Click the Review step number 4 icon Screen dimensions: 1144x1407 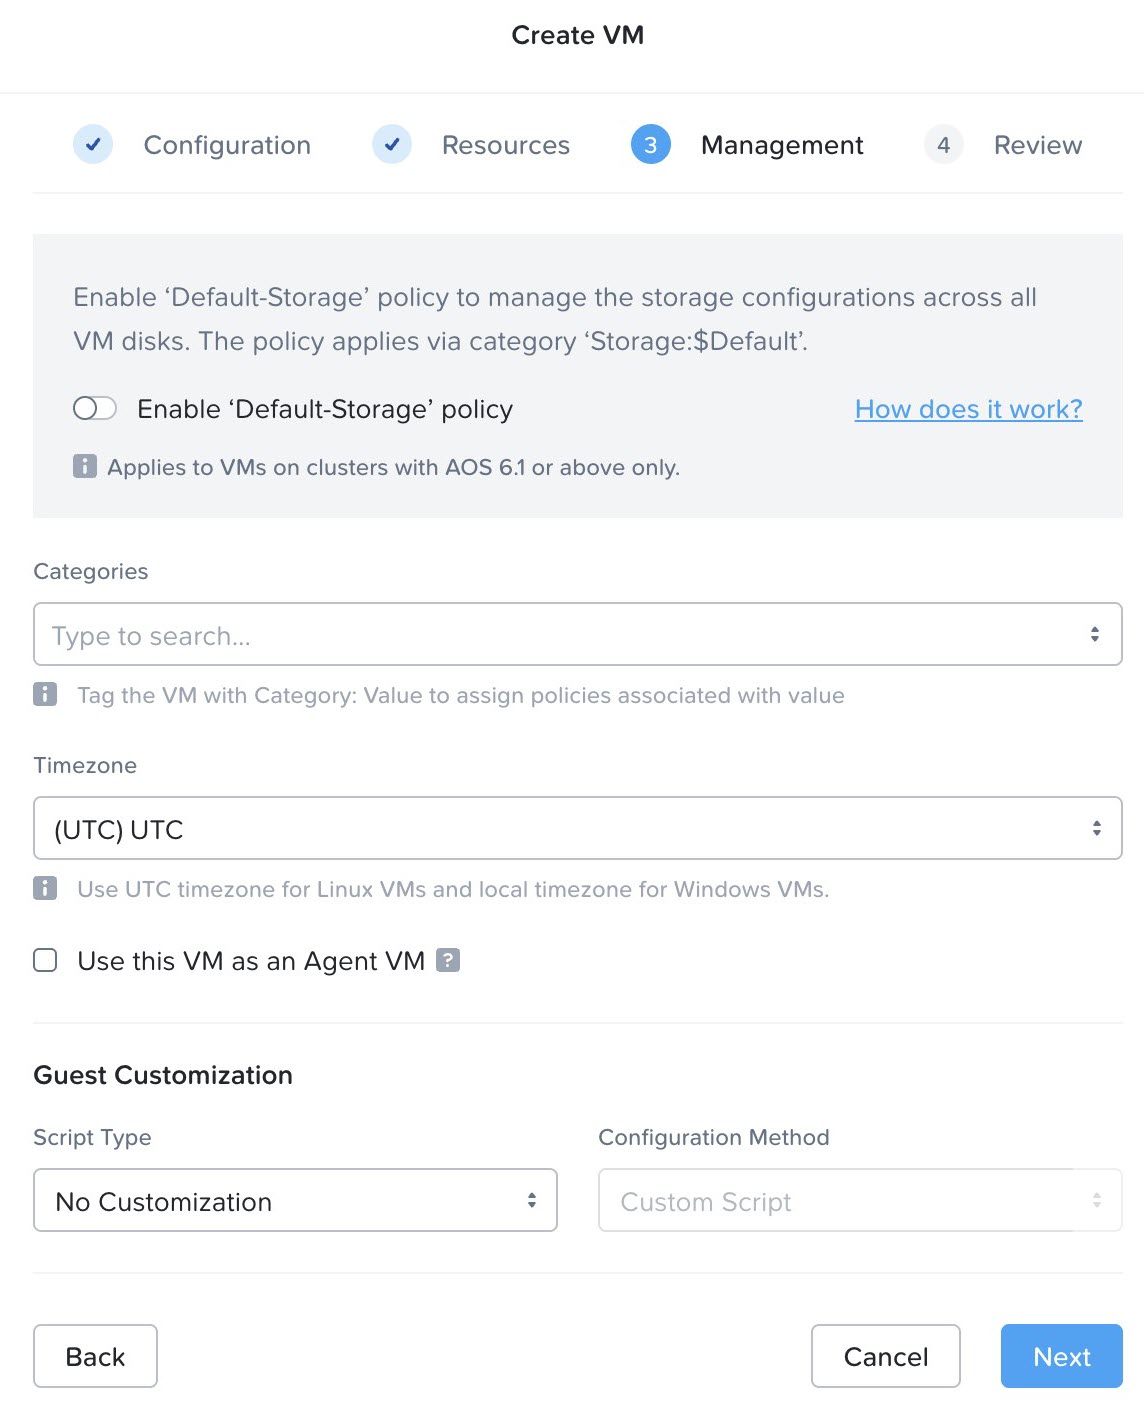pos(943,145)
